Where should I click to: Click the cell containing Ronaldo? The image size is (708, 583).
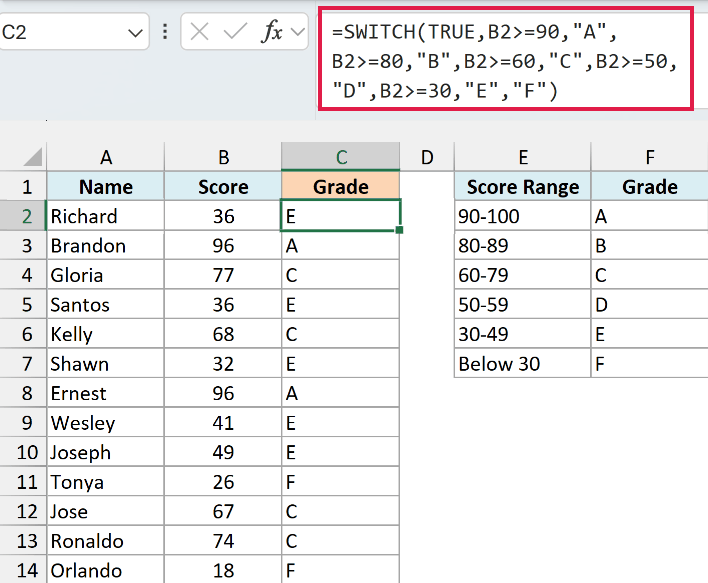(x=106, y=541)
